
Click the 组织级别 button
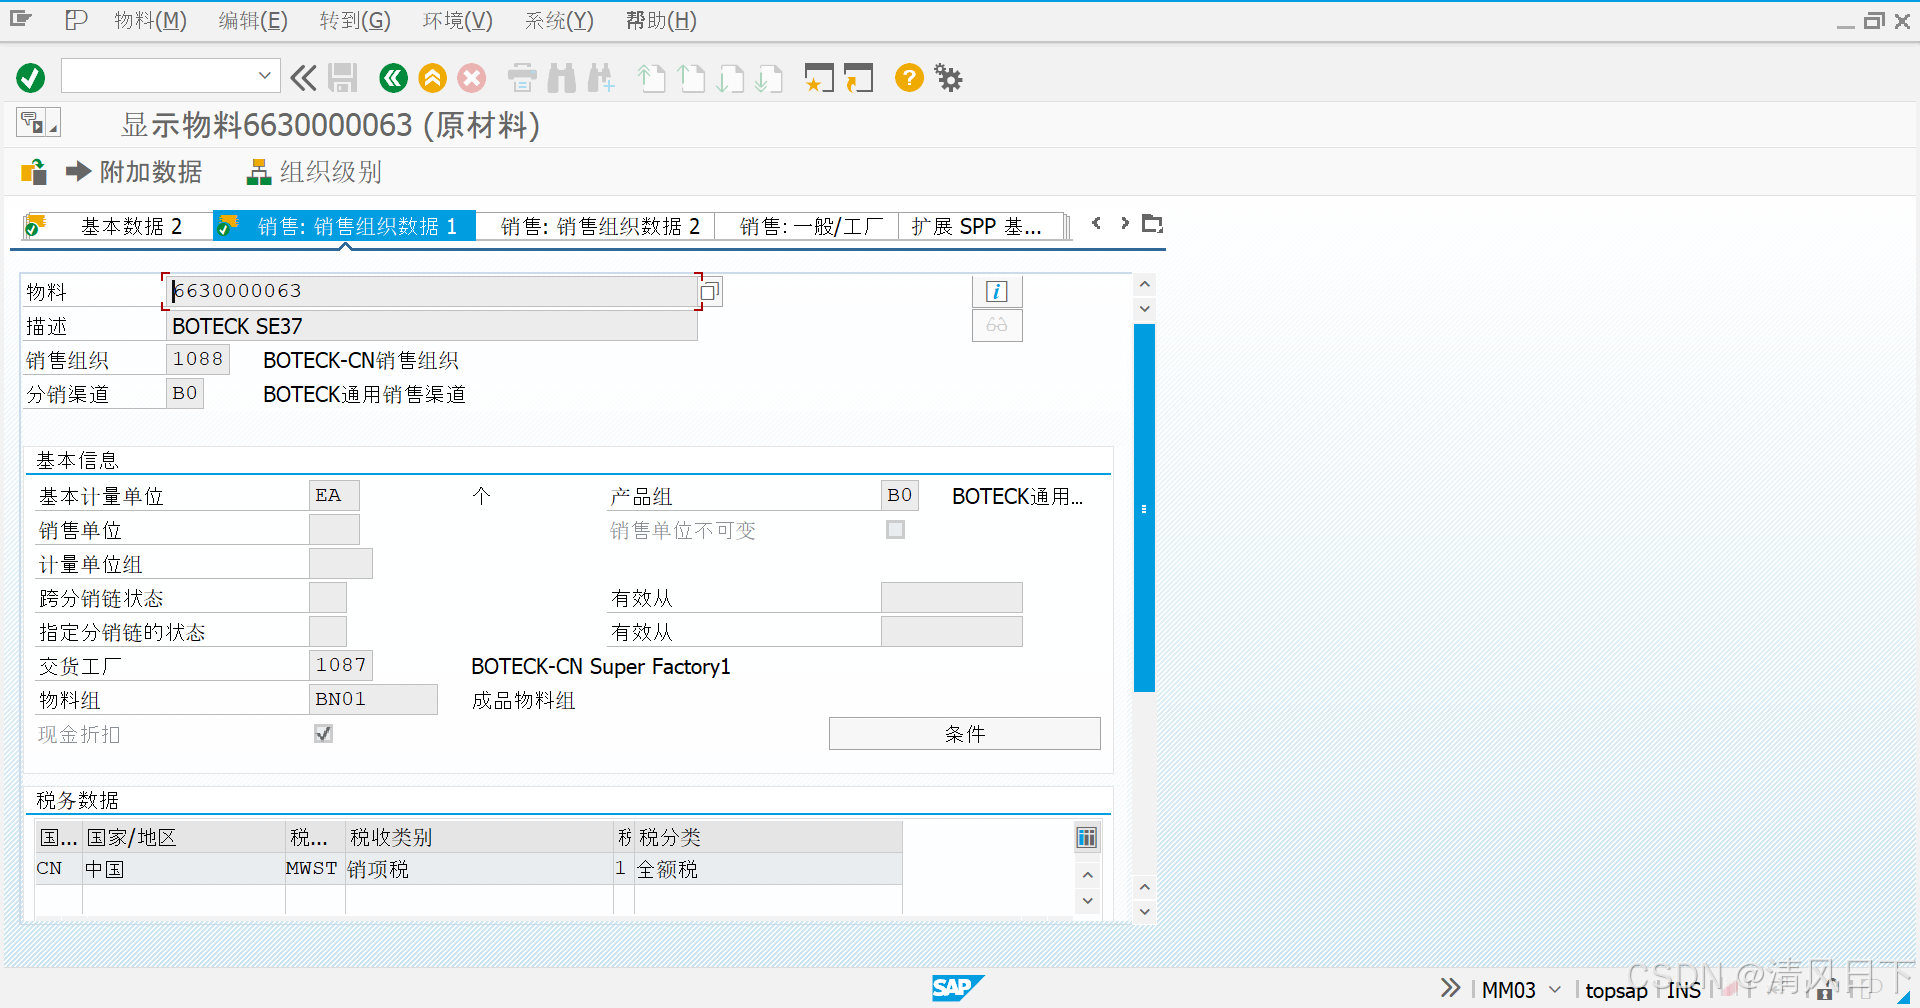tap(312, 172)
